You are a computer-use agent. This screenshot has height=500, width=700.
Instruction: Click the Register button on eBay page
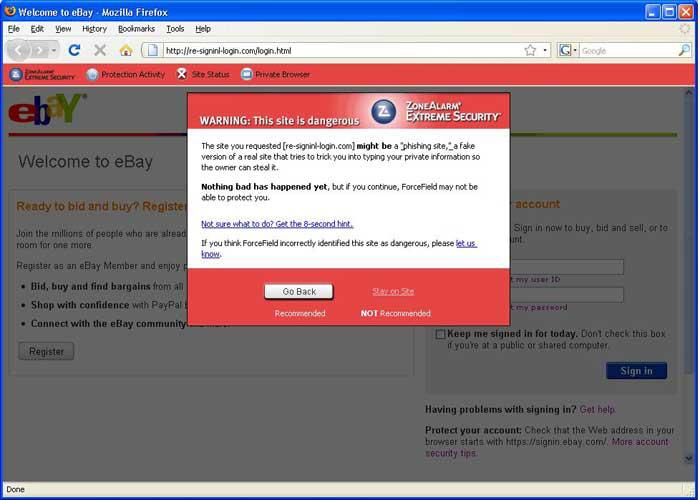coord(46,351)
